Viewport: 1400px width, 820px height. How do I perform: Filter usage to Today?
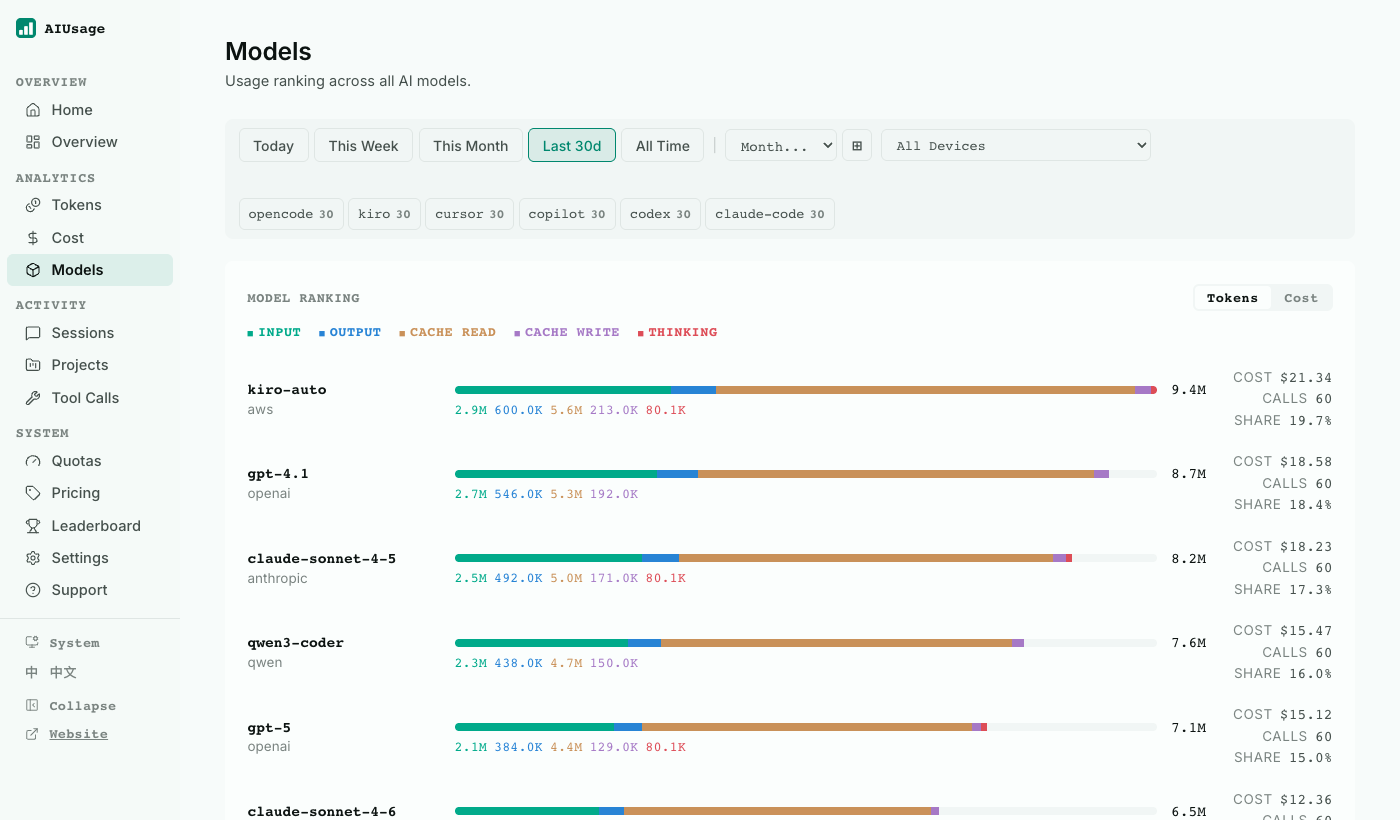(274, 145)
